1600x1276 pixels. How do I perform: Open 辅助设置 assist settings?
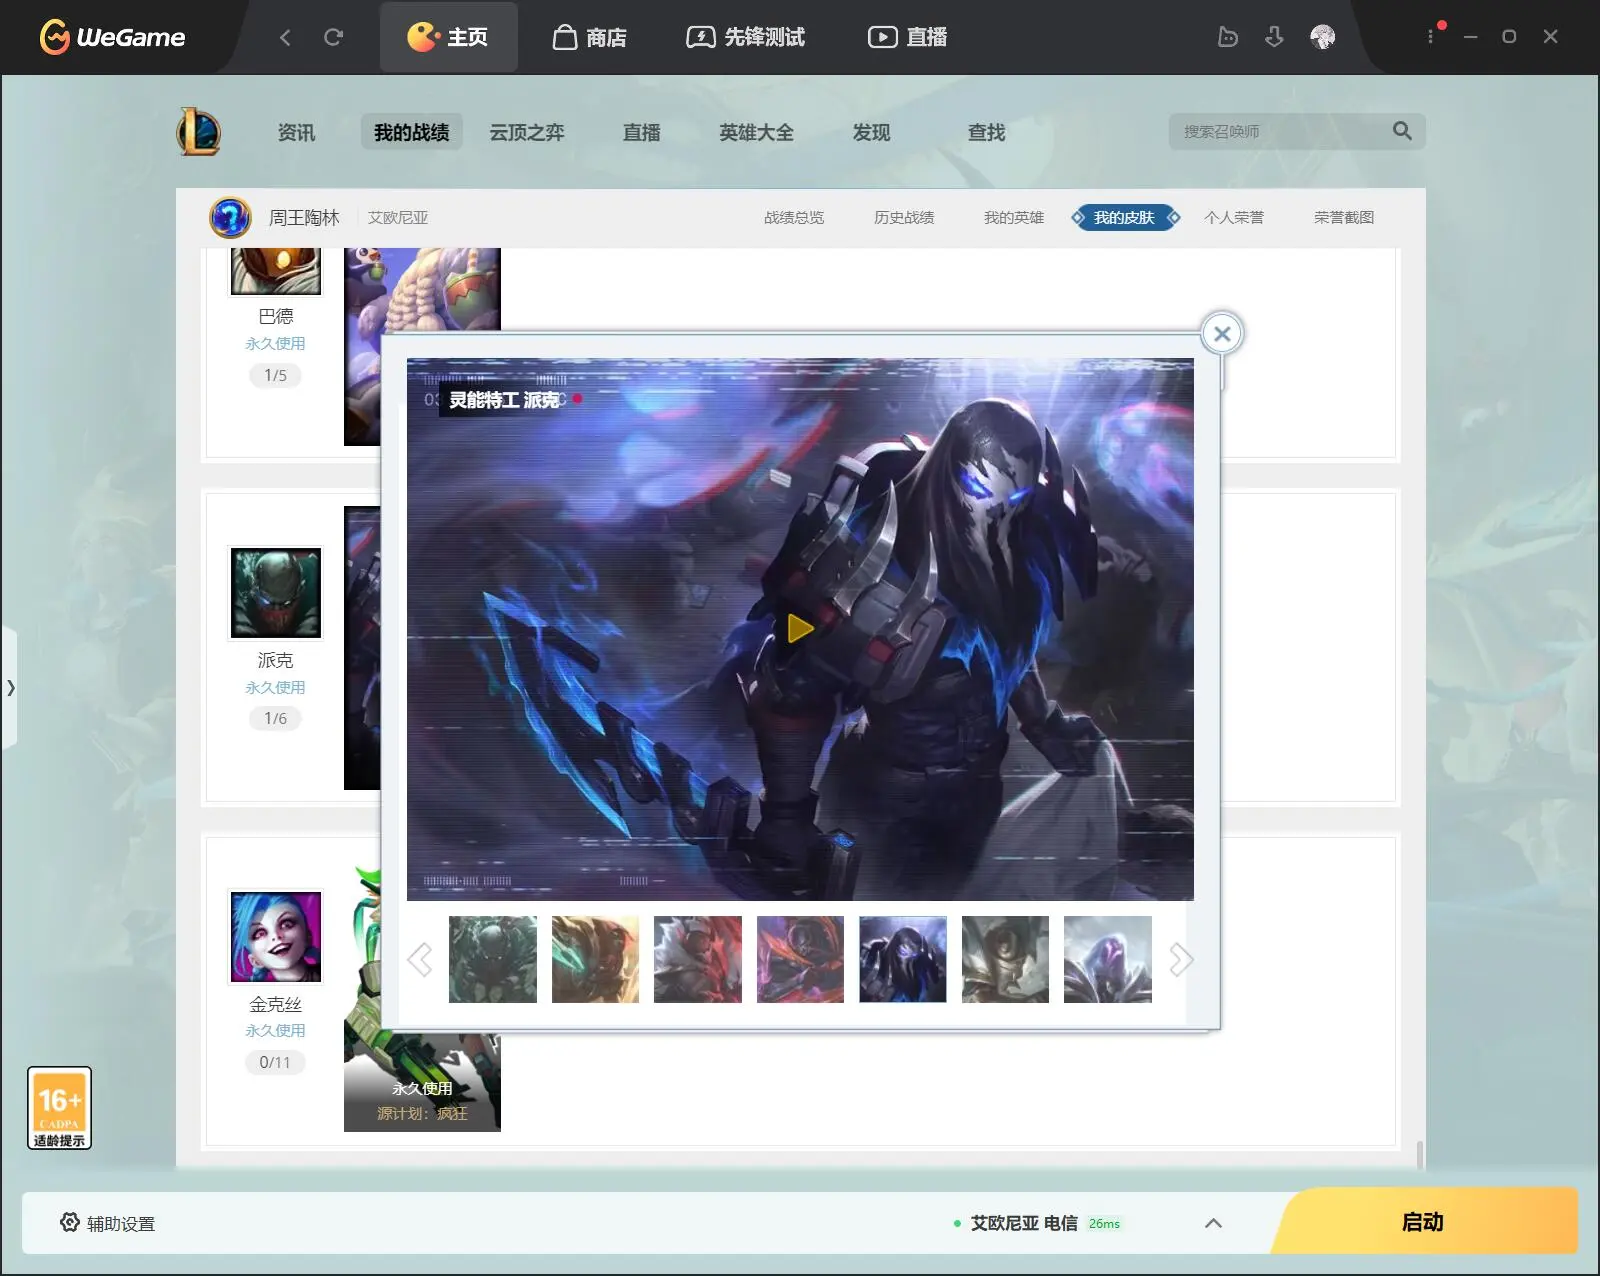point(108,1223)
